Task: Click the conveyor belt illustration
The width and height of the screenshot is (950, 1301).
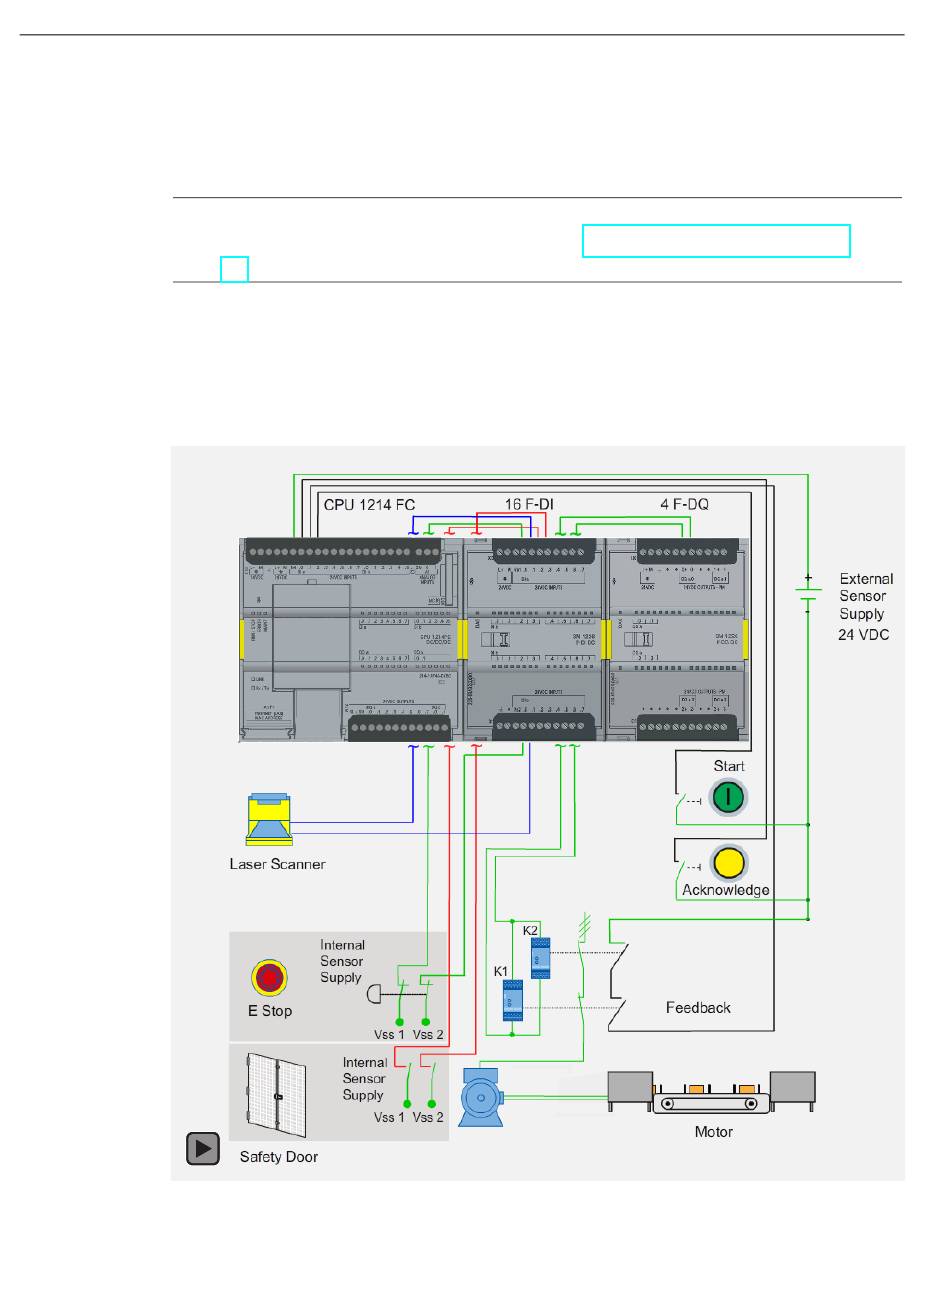Action: point(712,1093)
